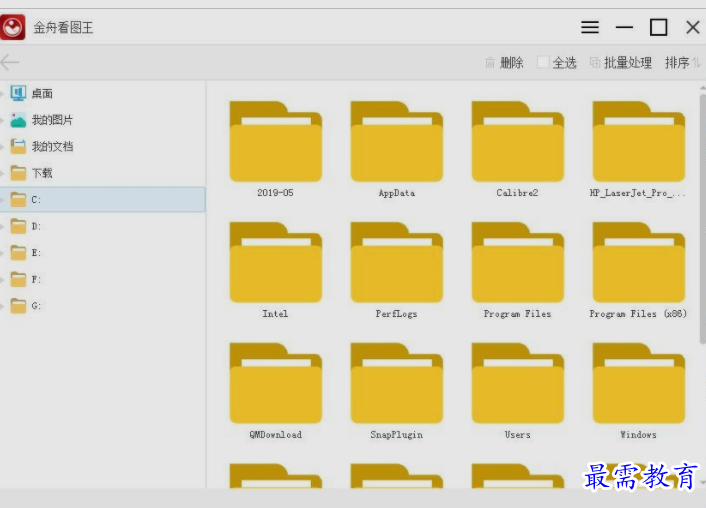Minimize the 金舟看图王 window
Image resolution: width=706 pixels, height=508 pixels.
(x=625, y=27)
